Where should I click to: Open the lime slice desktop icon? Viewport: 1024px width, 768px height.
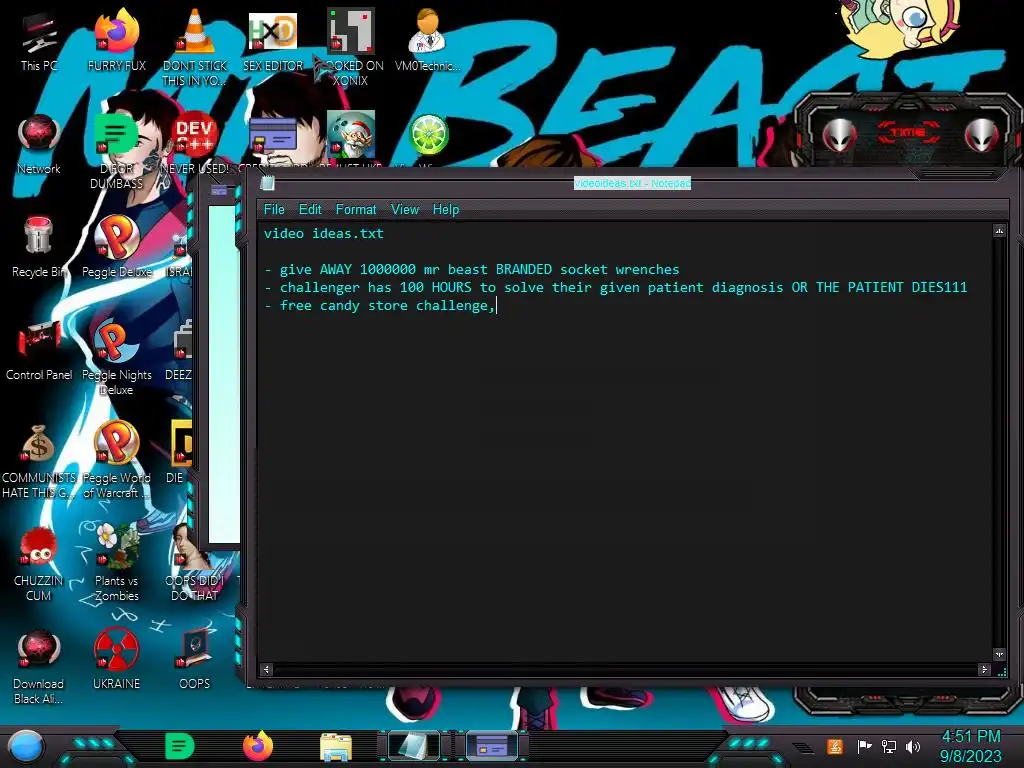pyautogui.click(x=428, y=135)
